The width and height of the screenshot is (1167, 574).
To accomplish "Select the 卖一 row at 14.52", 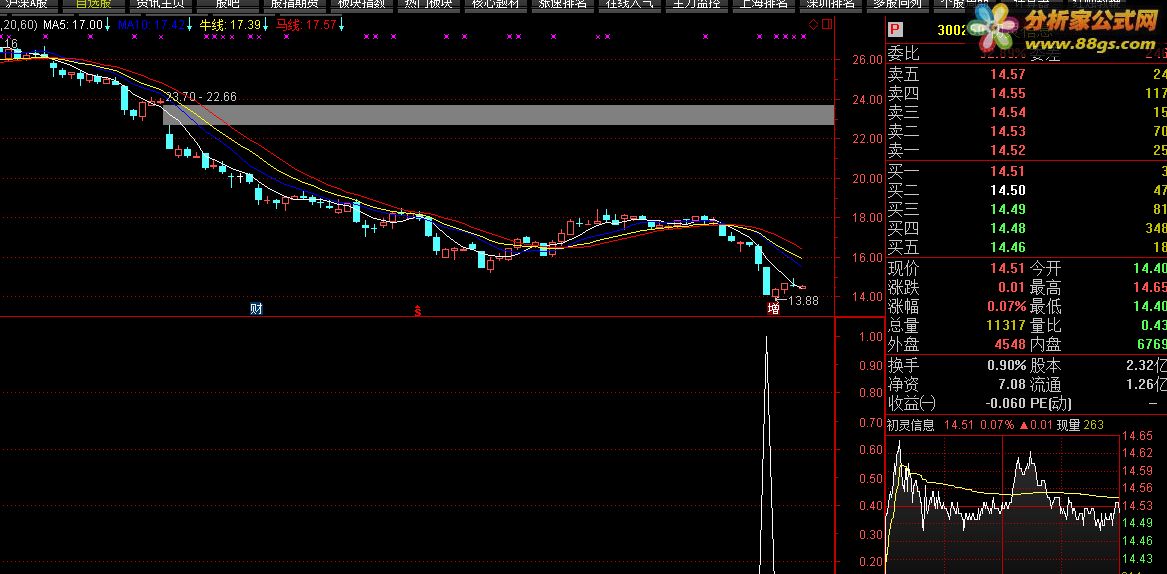I will point(1026,150).
